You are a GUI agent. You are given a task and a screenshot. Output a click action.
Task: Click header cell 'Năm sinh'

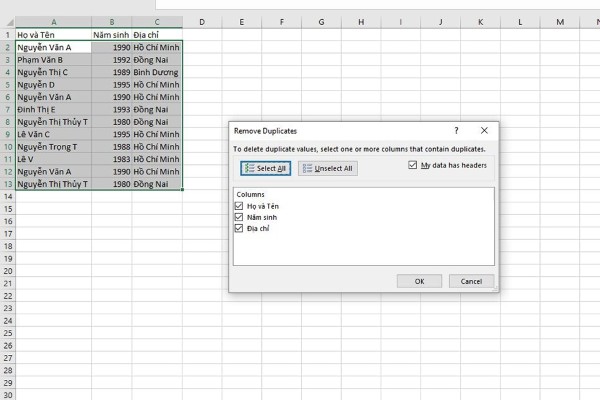[x=112, y=35]
